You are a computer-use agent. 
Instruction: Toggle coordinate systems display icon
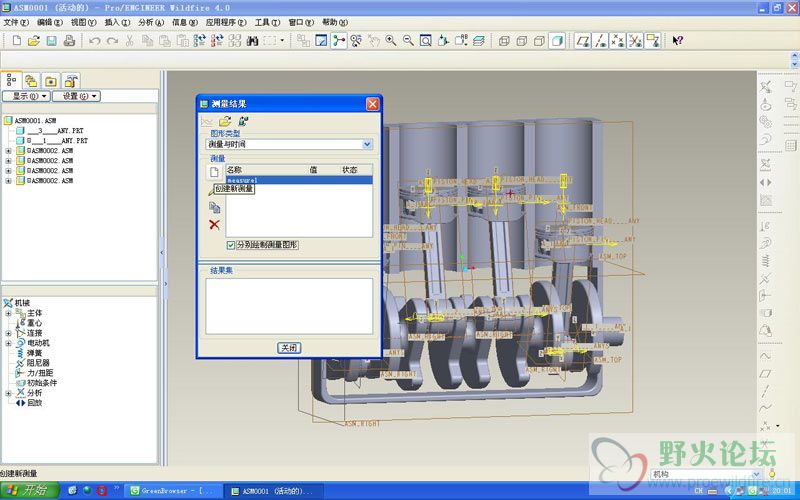click(x=635, y=40)
